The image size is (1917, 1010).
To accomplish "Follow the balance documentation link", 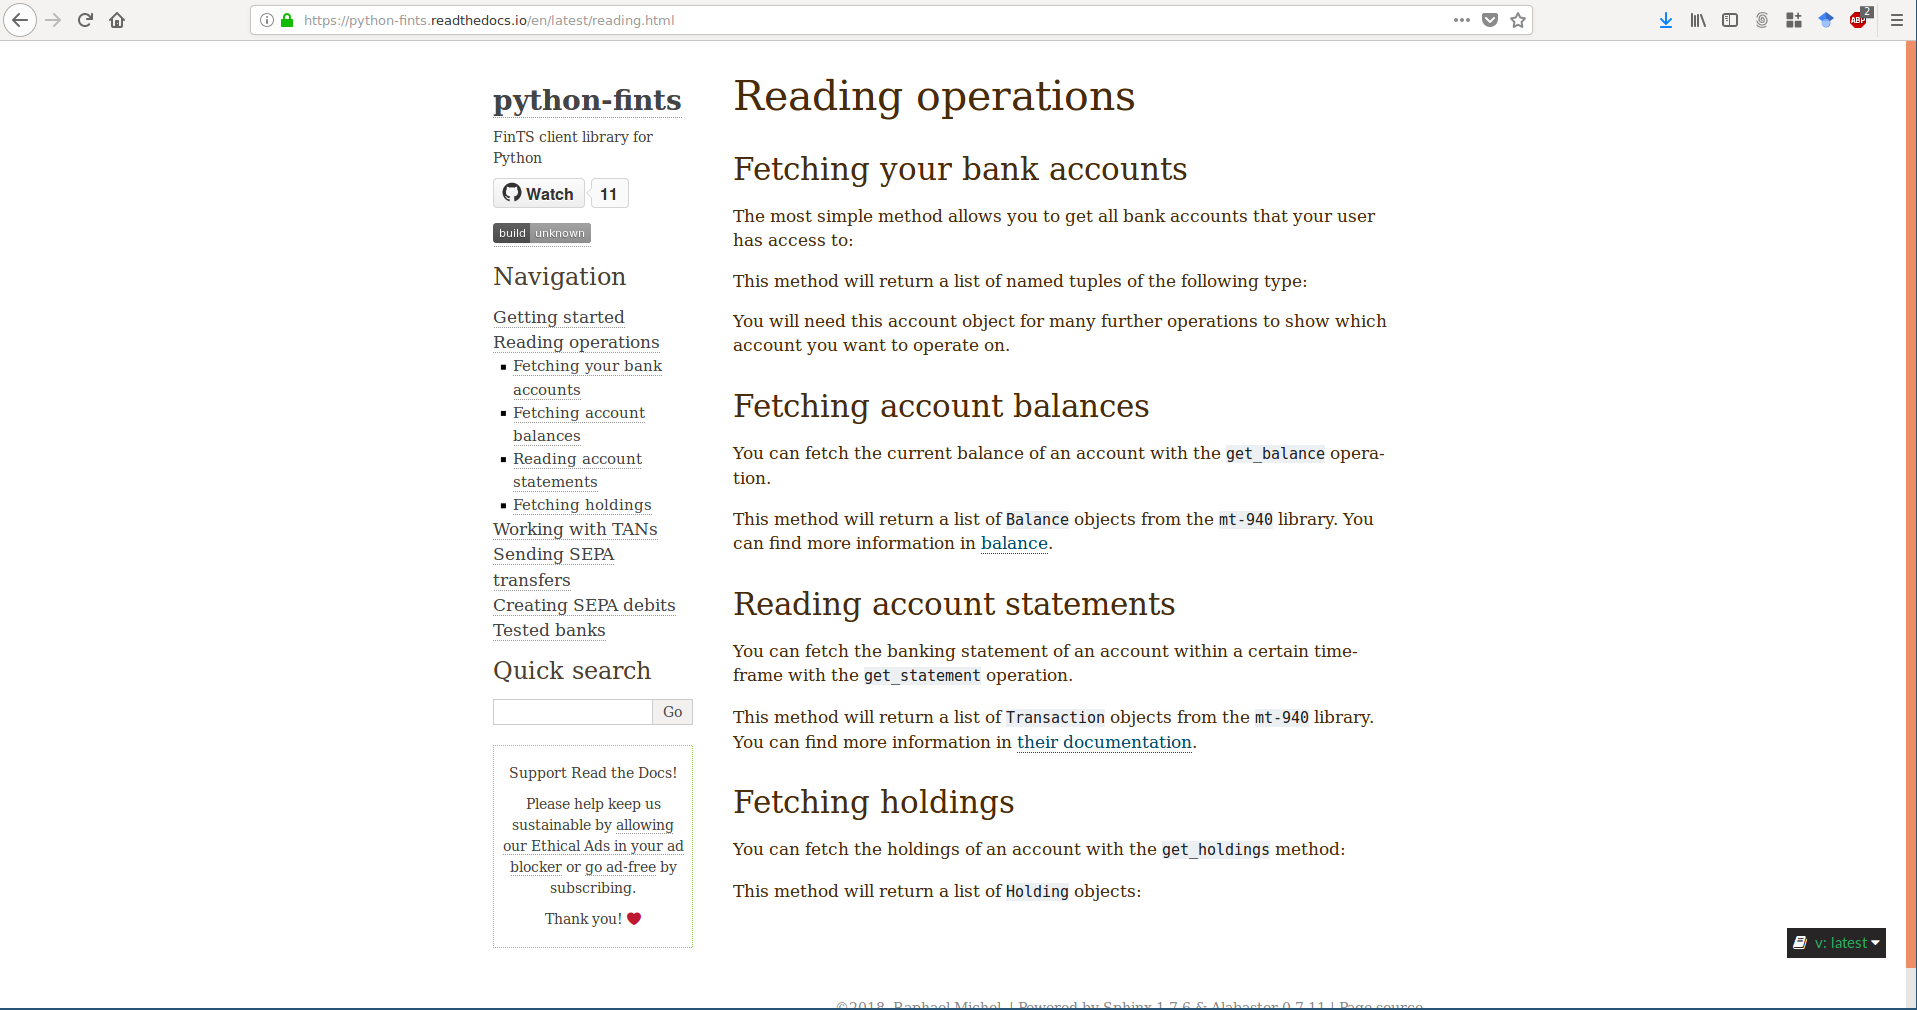I will (x=1014, y=543).
